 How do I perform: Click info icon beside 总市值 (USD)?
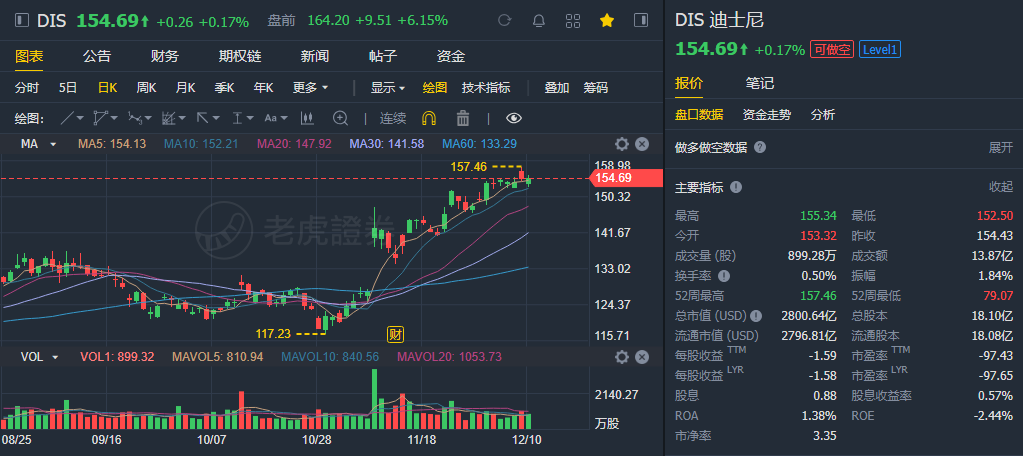click(756, 316)
